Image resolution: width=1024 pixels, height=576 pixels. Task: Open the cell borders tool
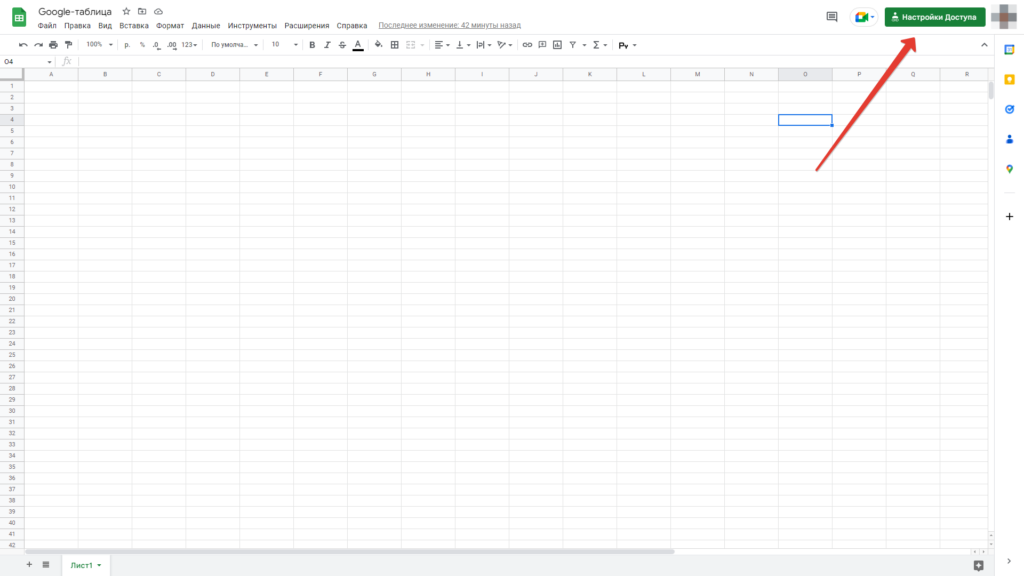[x=394, y=45]
